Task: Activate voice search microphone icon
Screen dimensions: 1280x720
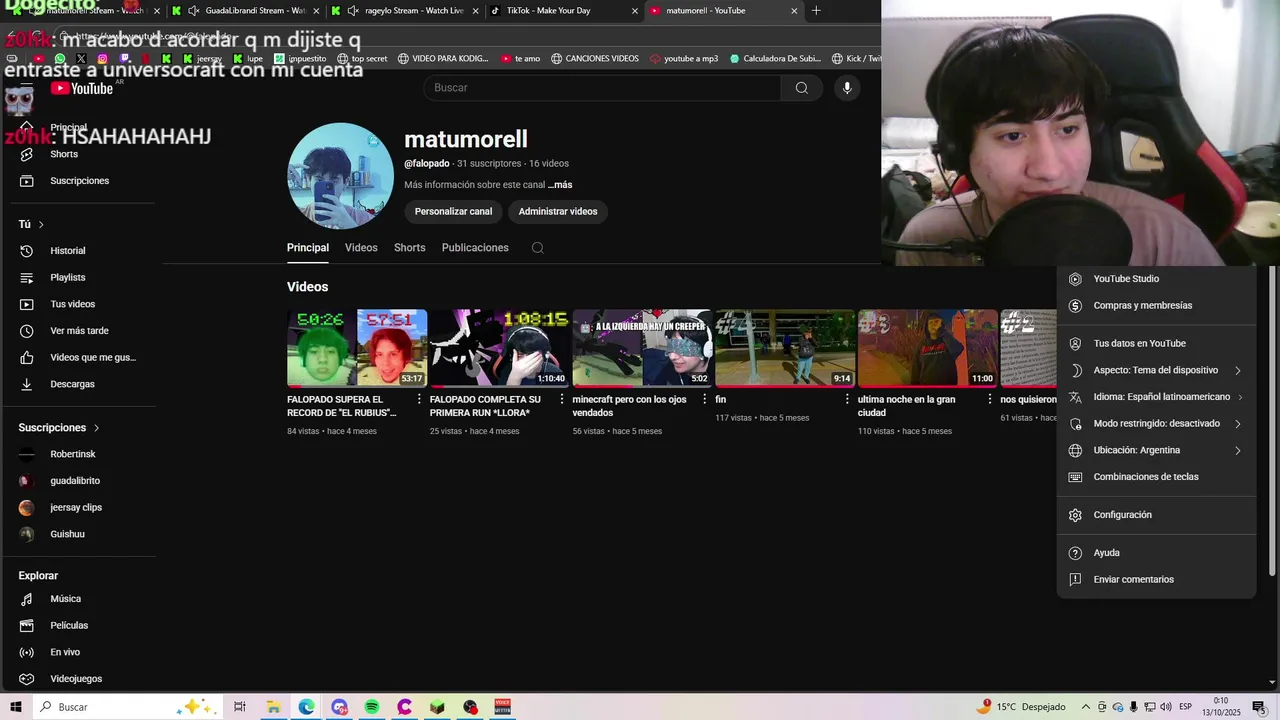Action: [x=847, y=88]
